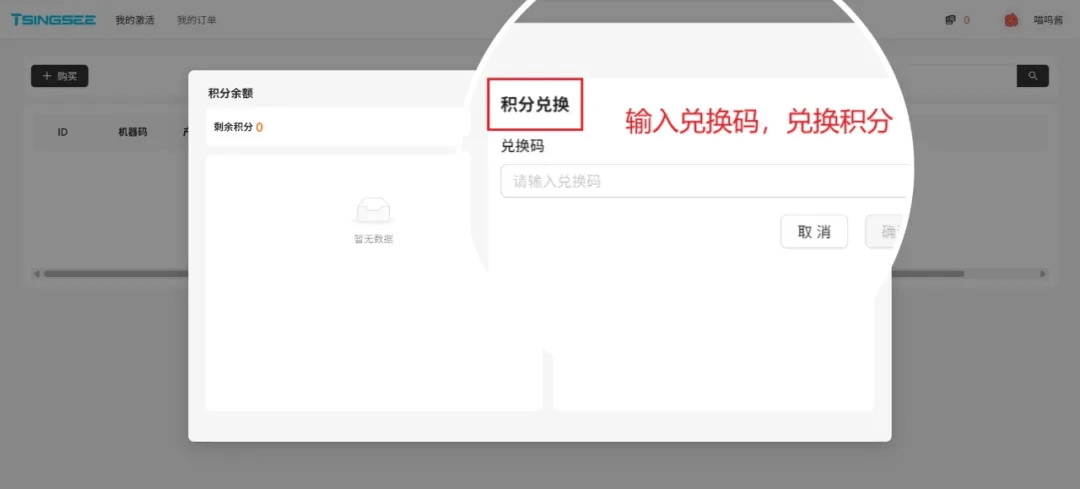Click the points coin icon in header
The image size is (1080, 489).
pyautogui.click(x=950, y=20)
